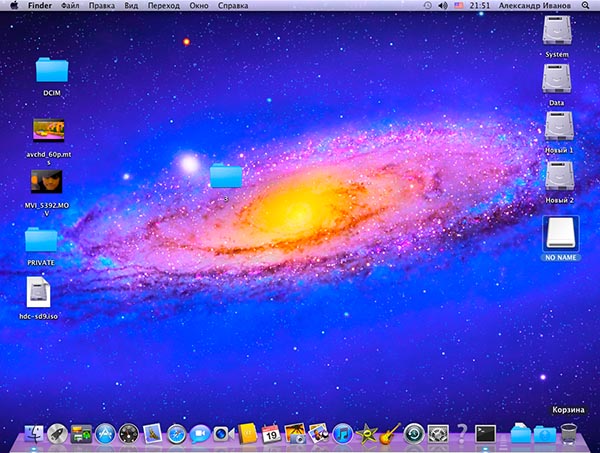Viewport: 600px width, 453px height.
Task: Select the hdc-sd9.iso disk image file
Action: [38, 292]
